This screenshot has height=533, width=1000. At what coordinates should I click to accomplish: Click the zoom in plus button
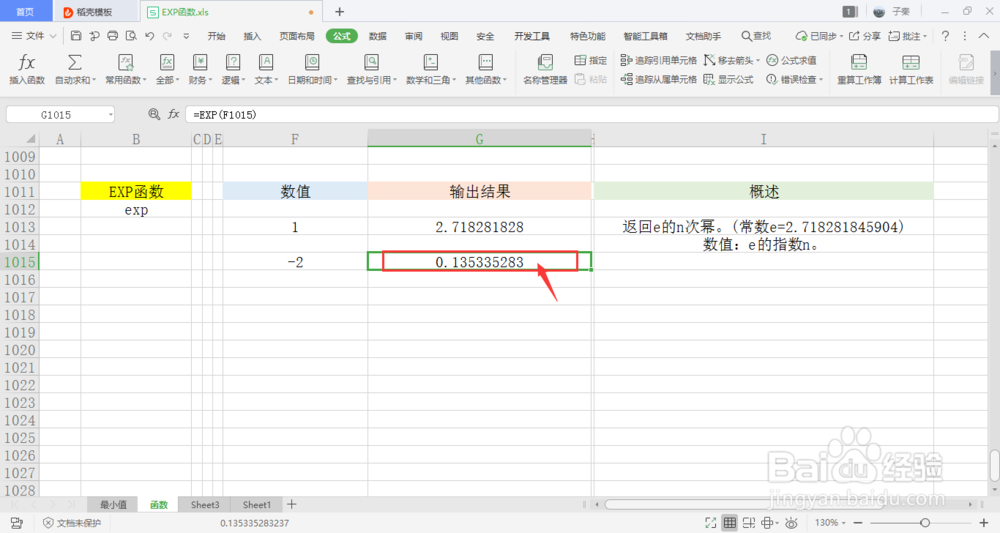pos(983,523)
